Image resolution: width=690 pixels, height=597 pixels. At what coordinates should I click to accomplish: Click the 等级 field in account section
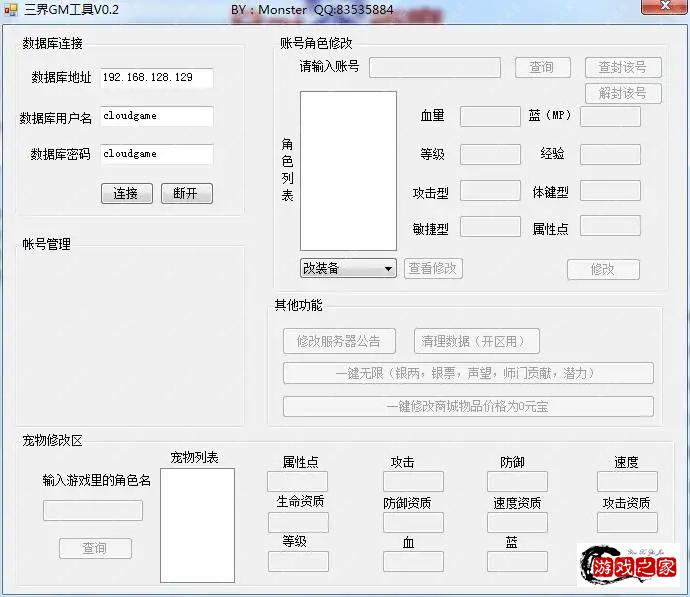point(490,154)
